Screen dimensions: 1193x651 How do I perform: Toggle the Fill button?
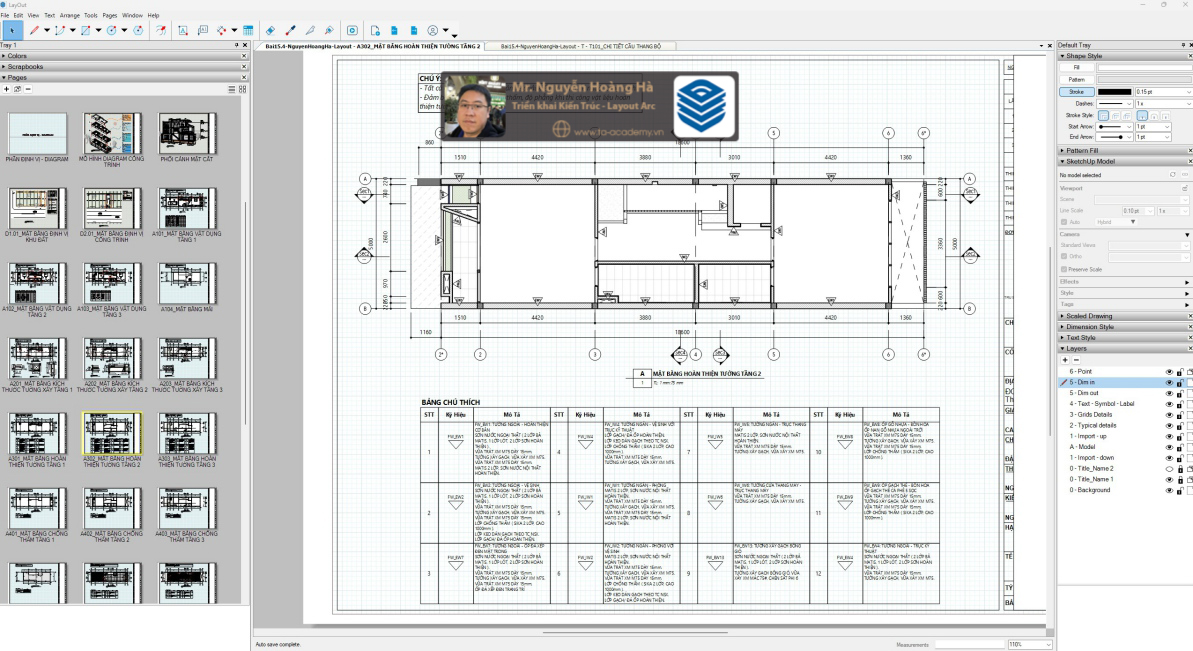tap(1076, 68)
